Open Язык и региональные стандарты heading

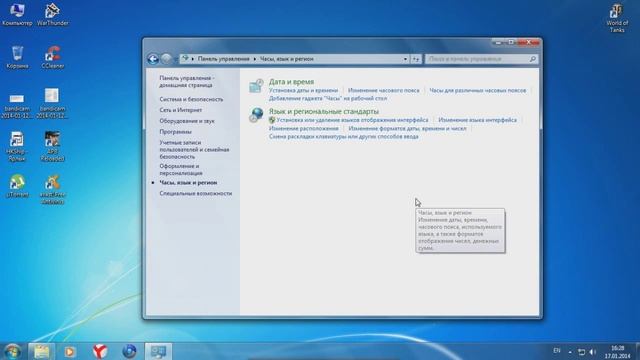point(324,111)
